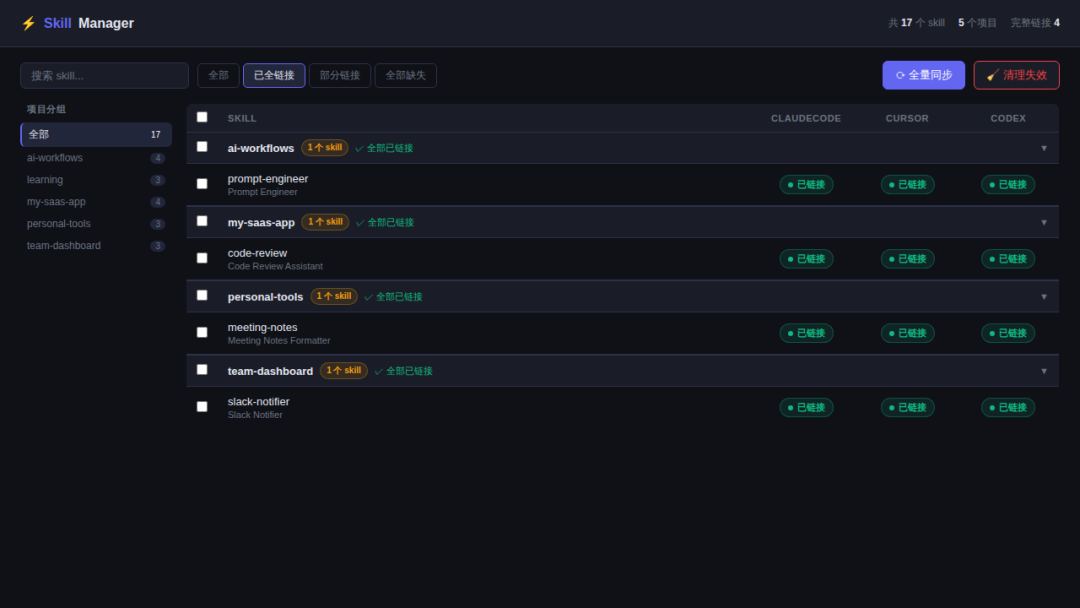The image size is (1080, 608).
Task: Click slack-notifier Codex 已链接 status badge
Action: tap(1007, 408)
